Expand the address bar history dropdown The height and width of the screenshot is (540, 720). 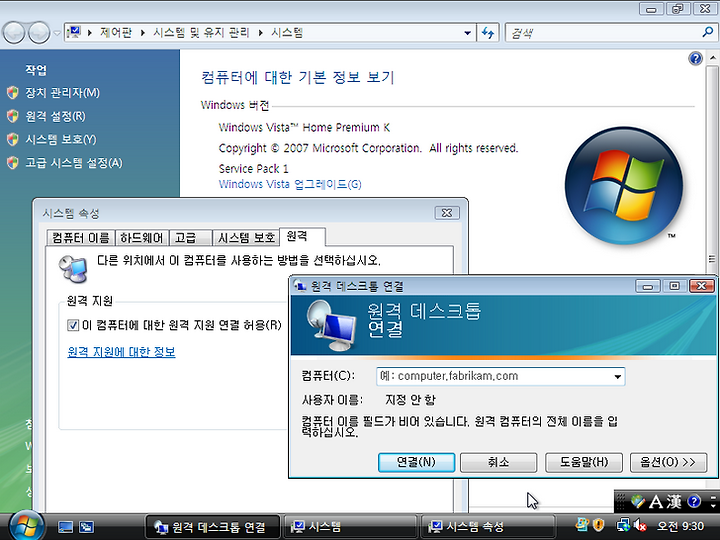(x=467, y=33)
